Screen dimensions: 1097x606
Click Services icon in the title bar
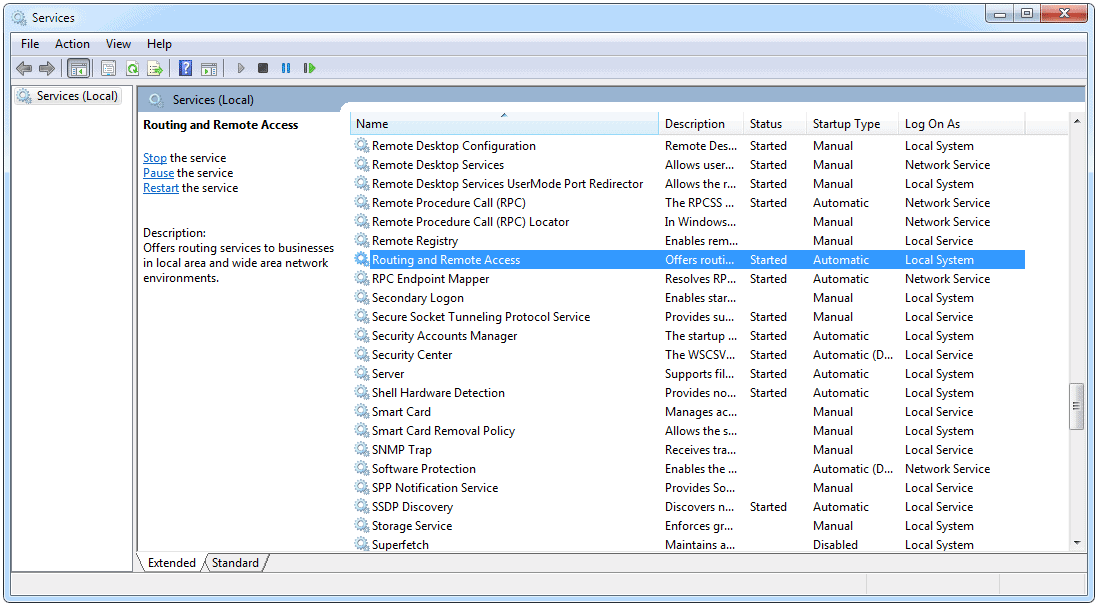pos(20,17)
